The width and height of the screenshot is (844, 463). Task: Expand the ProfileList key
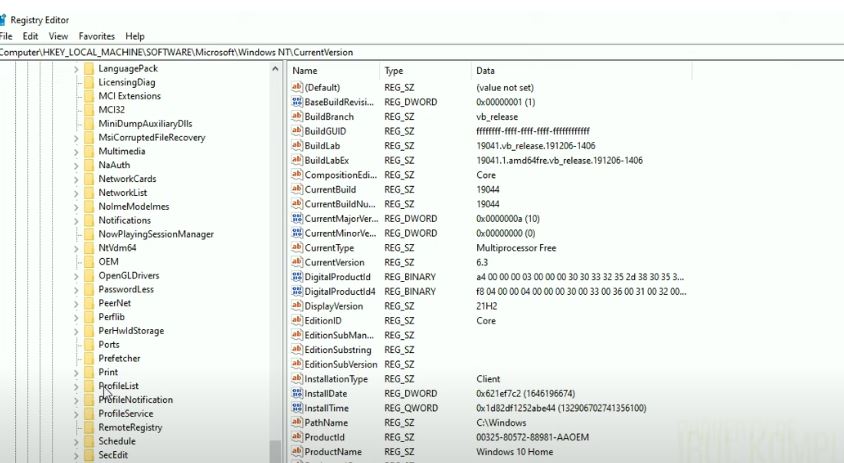pyautogui.click(x=76, y=387)
